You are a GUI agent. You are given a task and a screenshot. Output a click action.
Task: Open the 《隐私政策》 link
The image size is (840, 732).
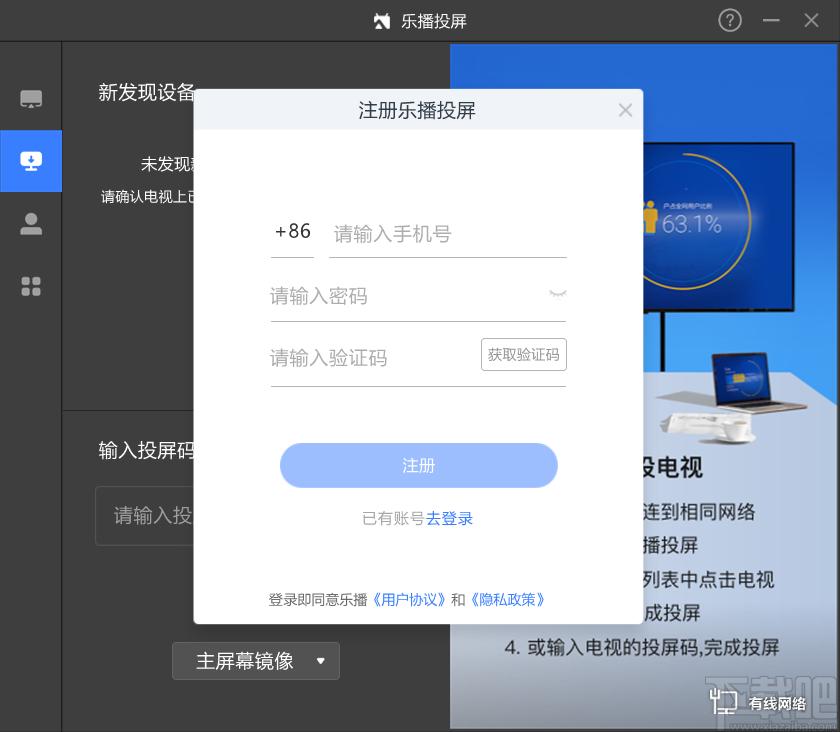(x=507, y=600)
